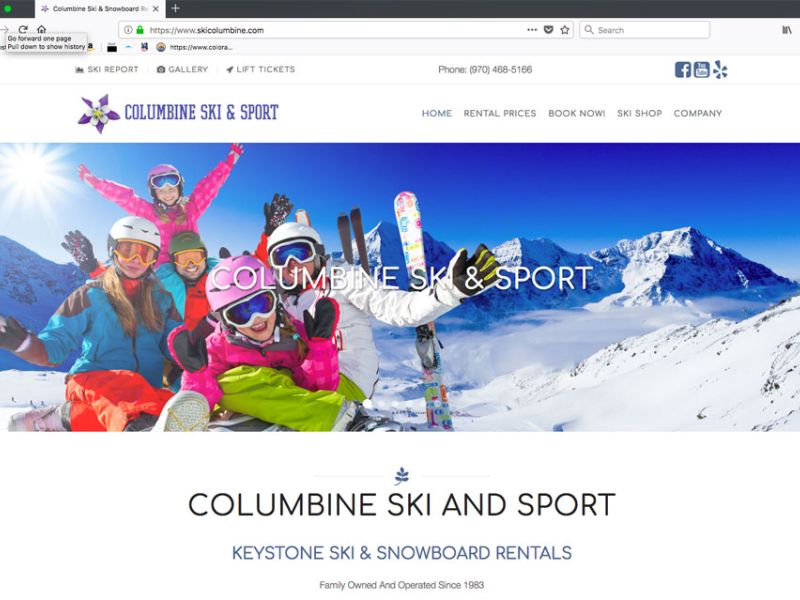Open page actions three-dot menu
The height and width of the screenshot is (600, 800).
tap(532, 30)
